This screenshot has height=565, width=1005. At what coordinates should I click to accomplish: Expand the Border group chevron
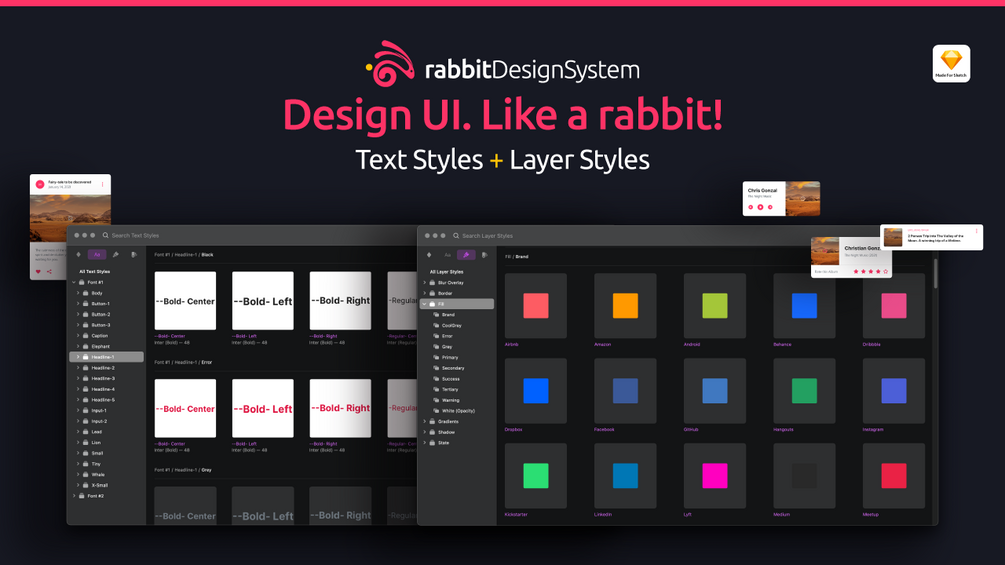(424, 293)
